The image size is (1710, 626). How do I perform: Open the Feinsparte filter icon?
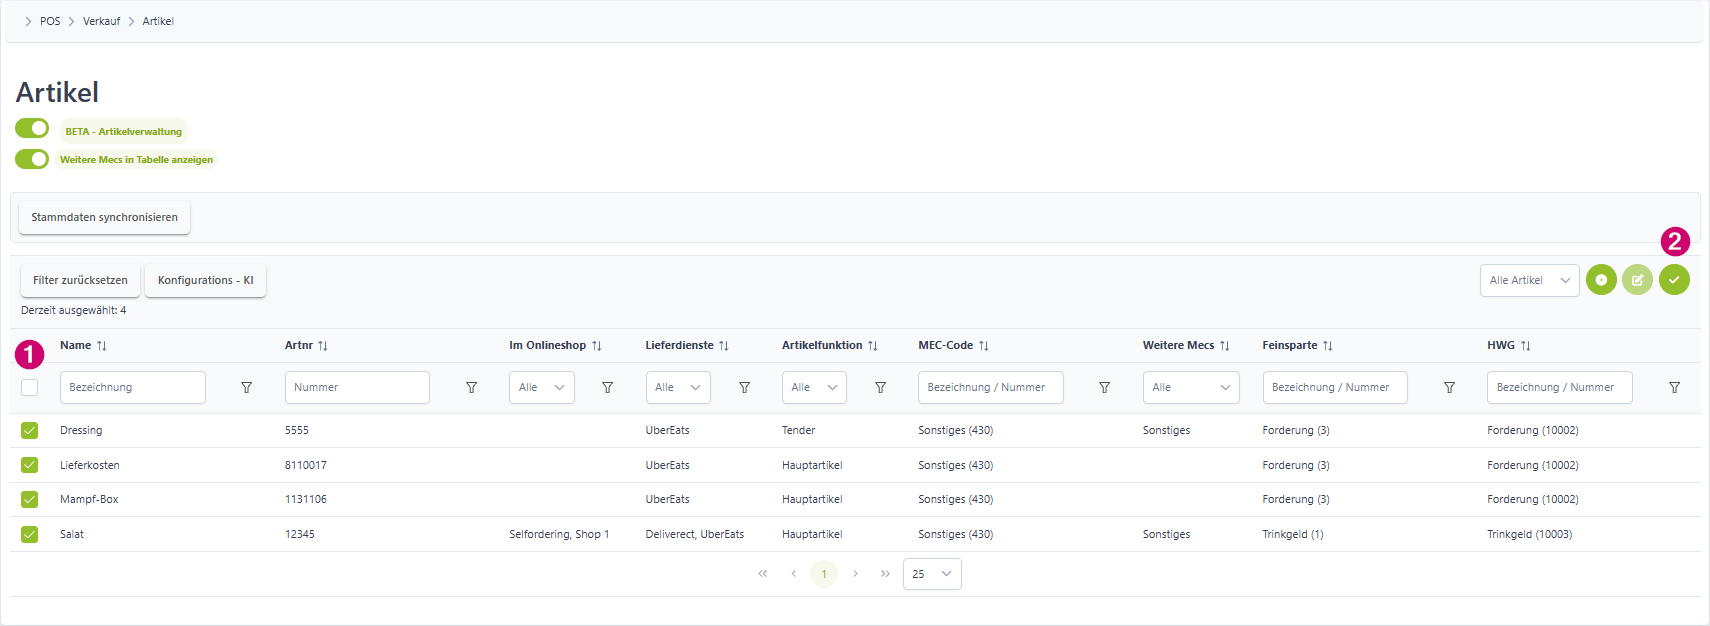[1450, 387]
